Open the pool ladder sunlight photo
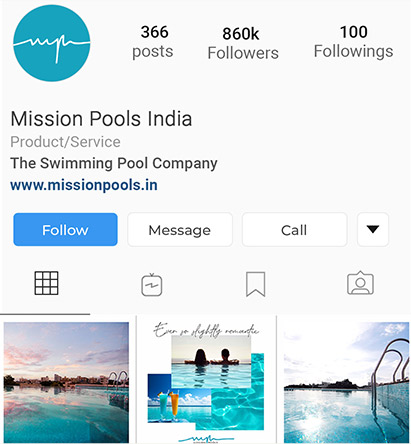411x444 pixels. (x=346, y=382)
